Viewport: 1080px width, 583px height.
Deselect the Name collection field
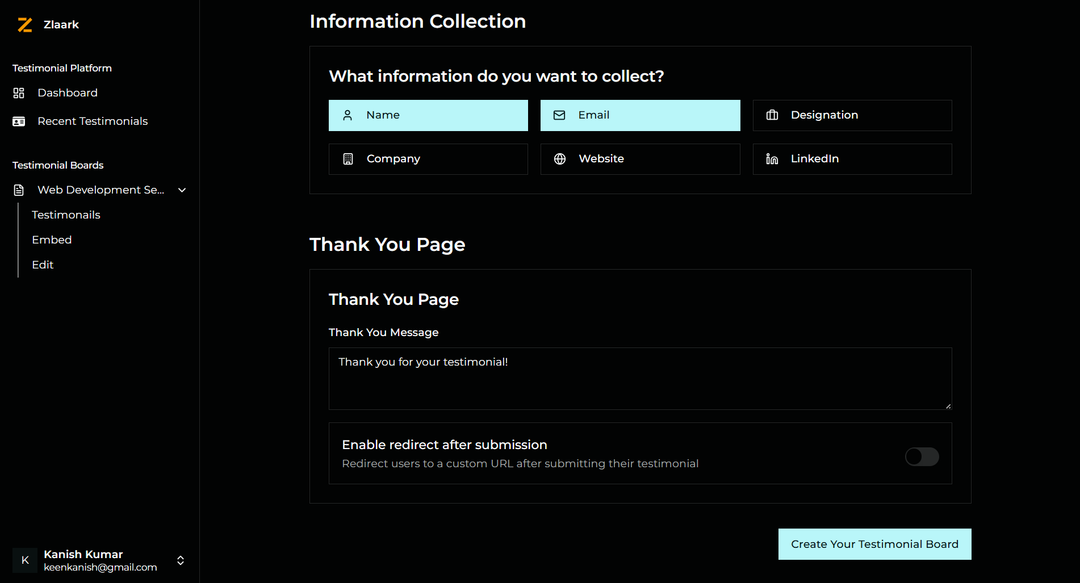pyautogui.click(x=428, y=114)
